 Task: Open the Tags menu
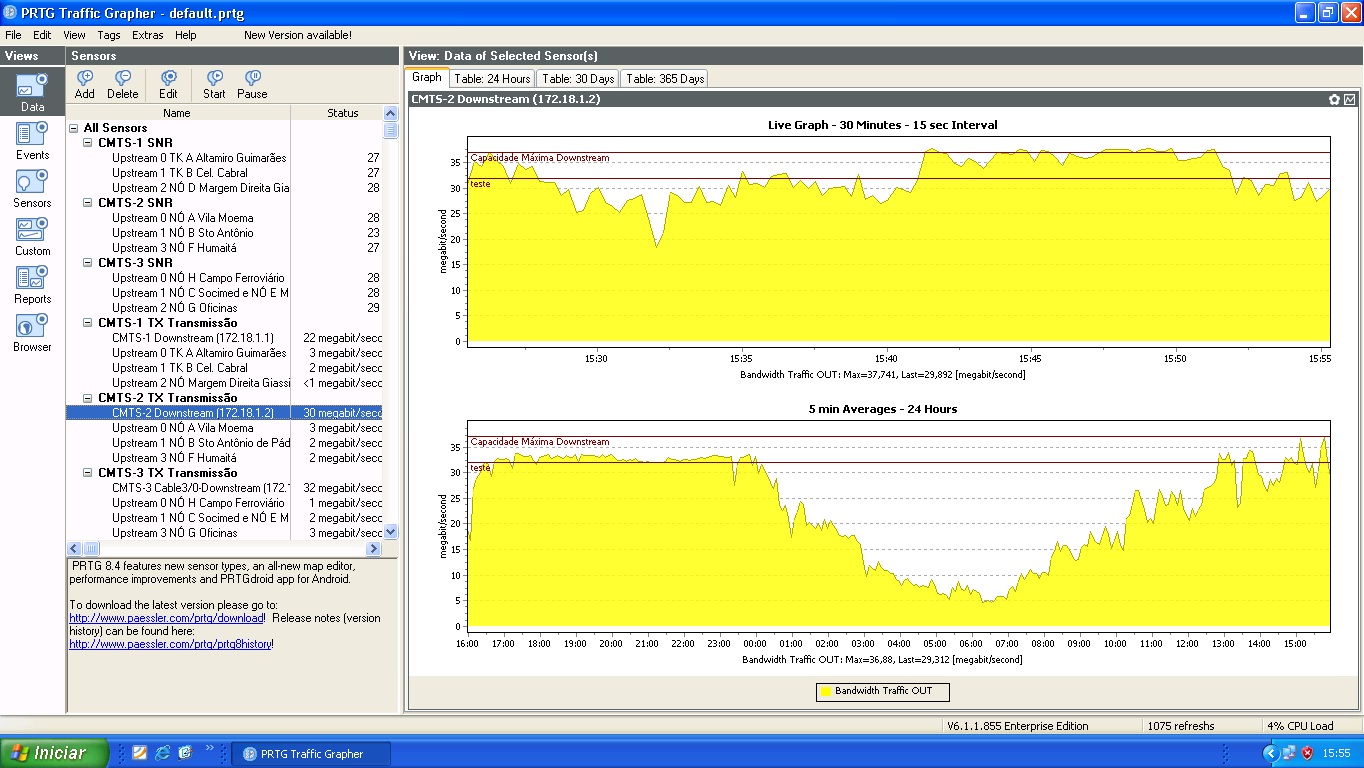pos(109,35)
